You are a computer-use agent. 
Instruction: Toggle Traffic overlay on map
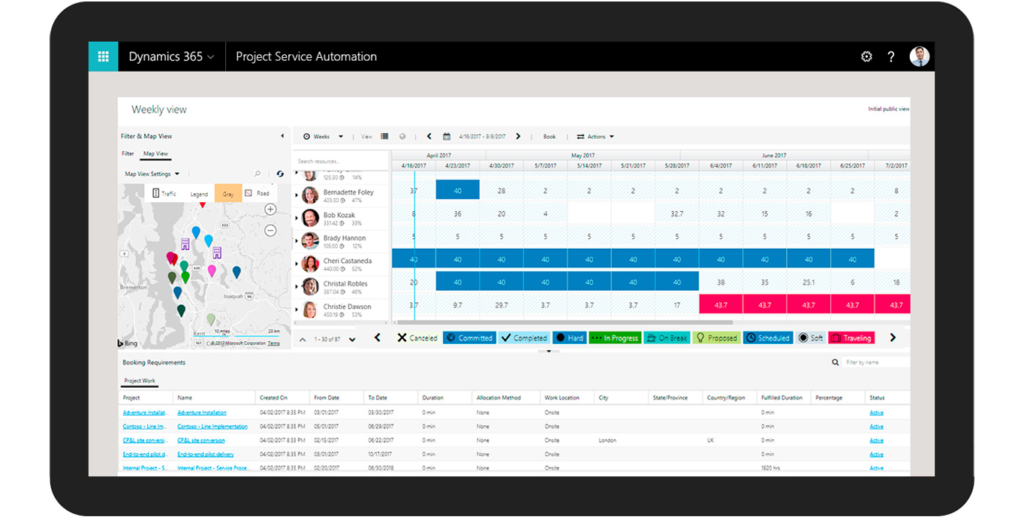[x=164, y=193]
